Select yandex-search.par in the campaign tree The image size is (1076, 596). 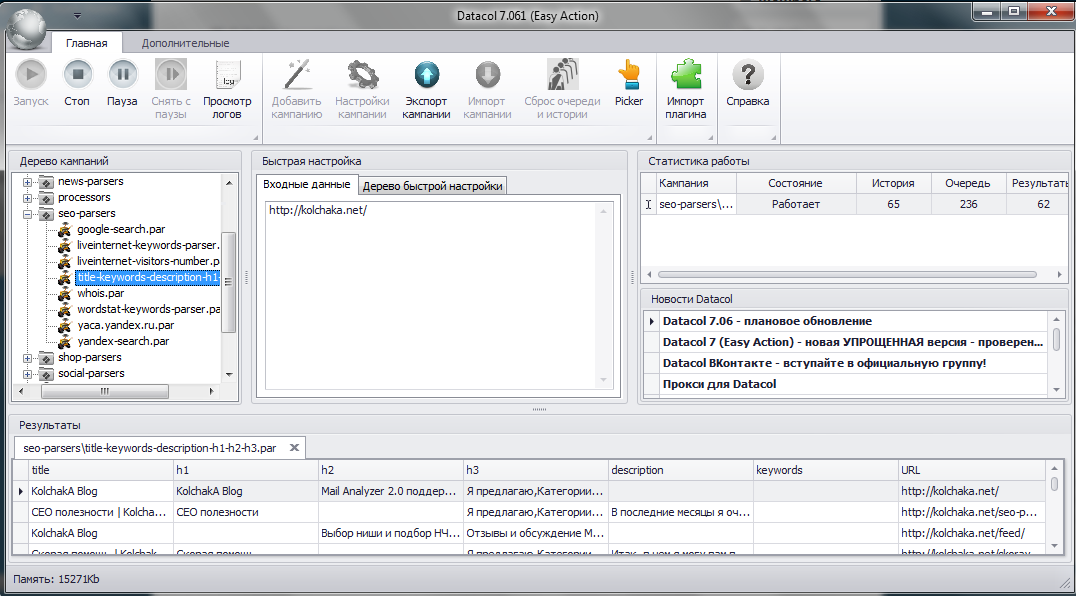123,341
